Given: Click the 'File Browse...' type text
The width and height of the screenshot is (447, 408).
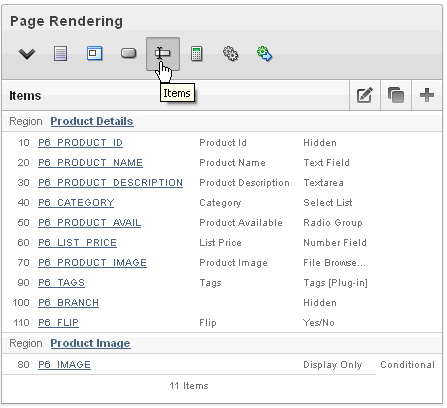Looking at the screenshot, I should pos(334,263).
